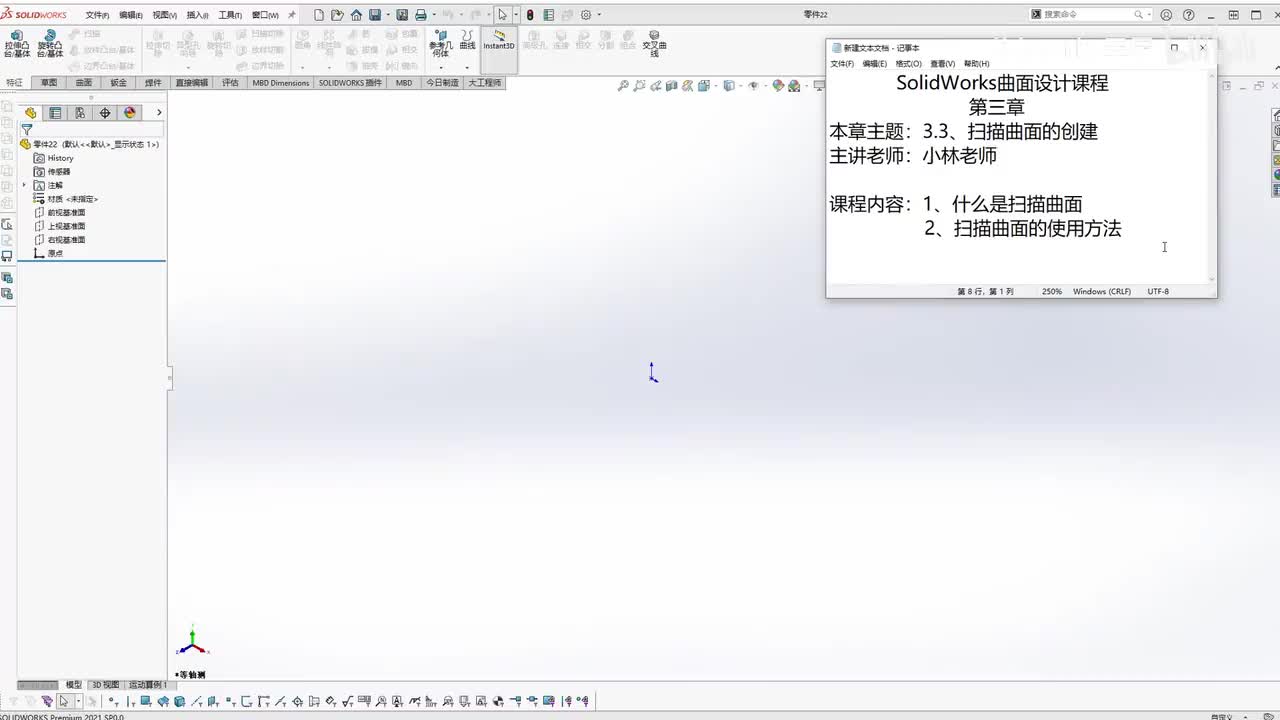
Task: Click the Select cursor tool
Action: (502, 15)
